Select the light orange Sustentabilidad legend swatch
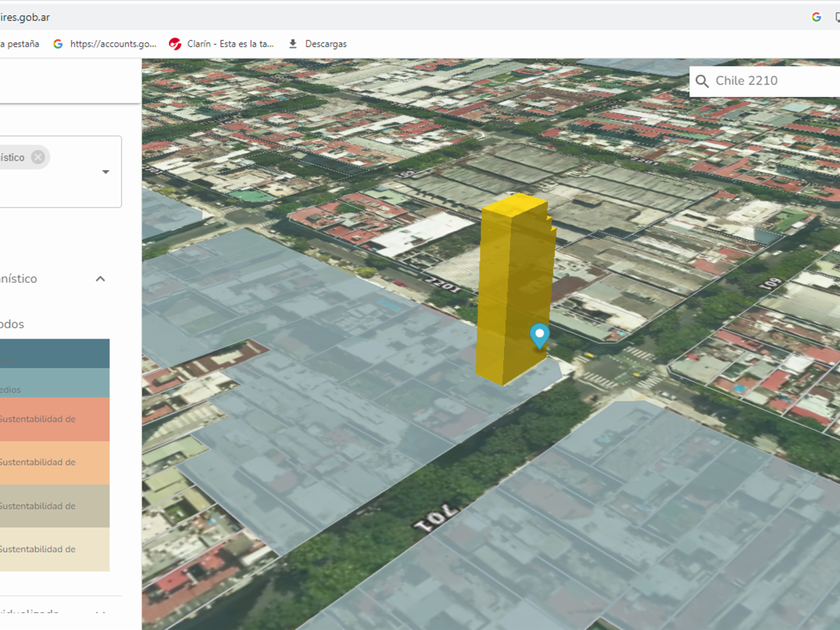The width and height of the screenshot is (840, 630). click(x=54, y=462)
